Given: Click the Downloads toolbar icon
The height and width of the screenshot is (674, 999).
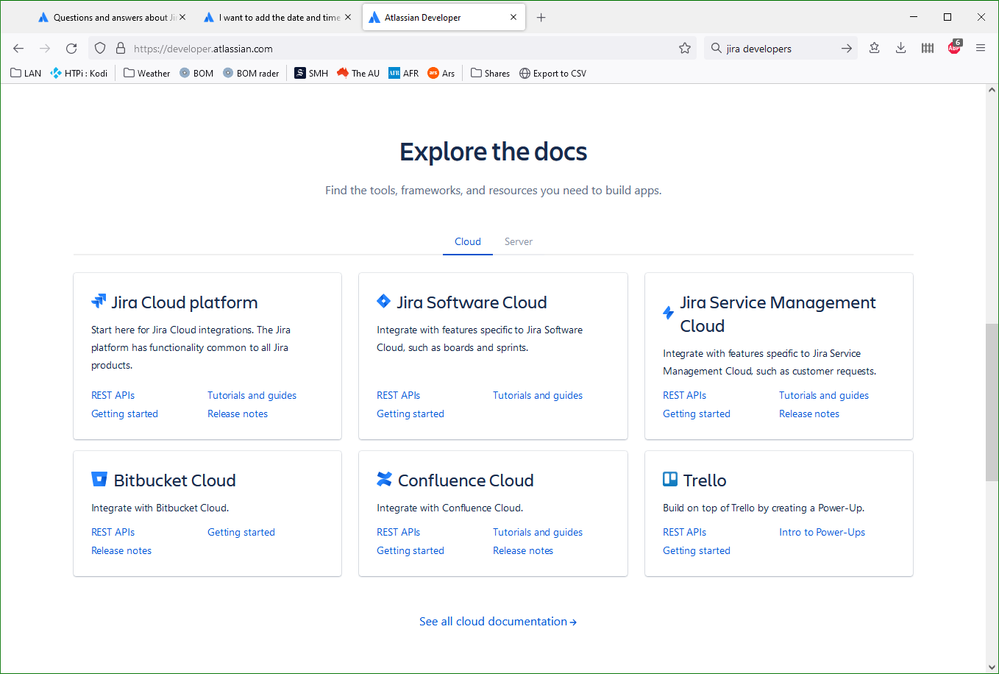Looking at the screenshot, I should (900, 47).
